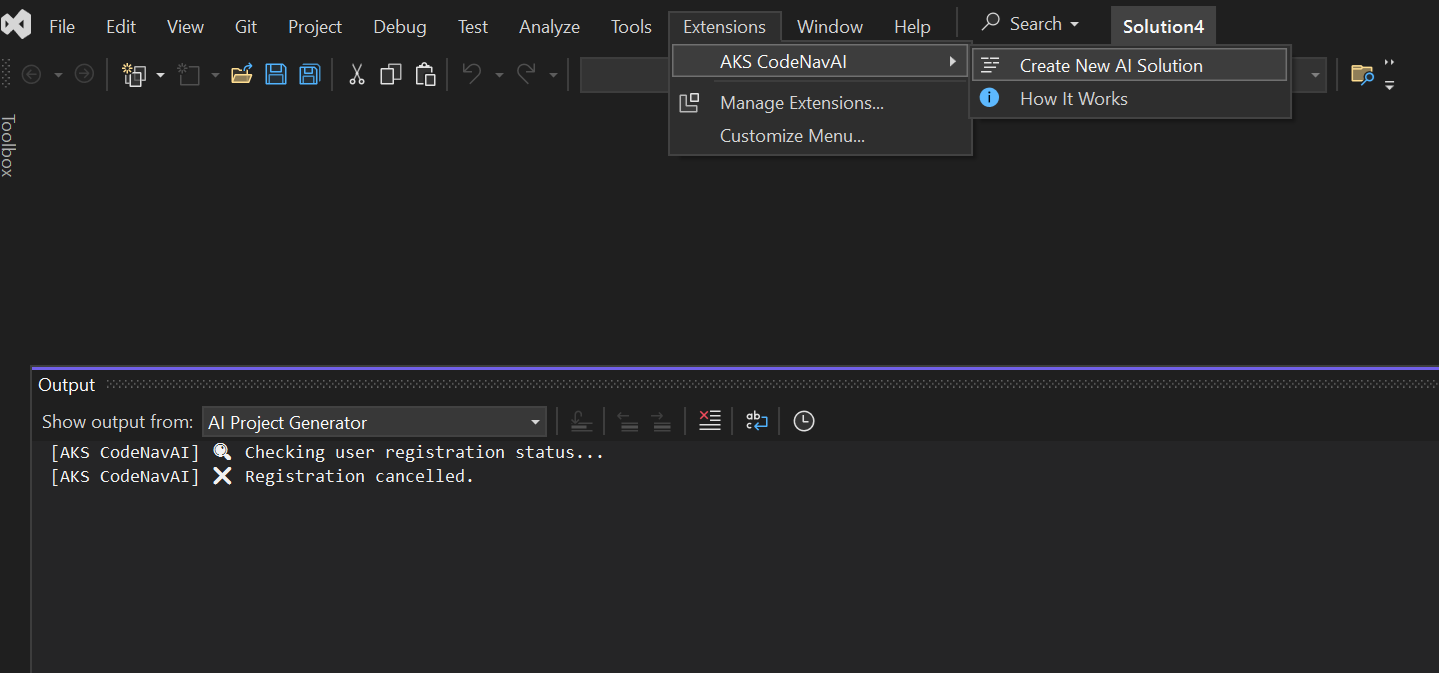The height and width of the screenshot is (673, 1439).
Task: Select Create New AI Solution
Action: 1111,66
